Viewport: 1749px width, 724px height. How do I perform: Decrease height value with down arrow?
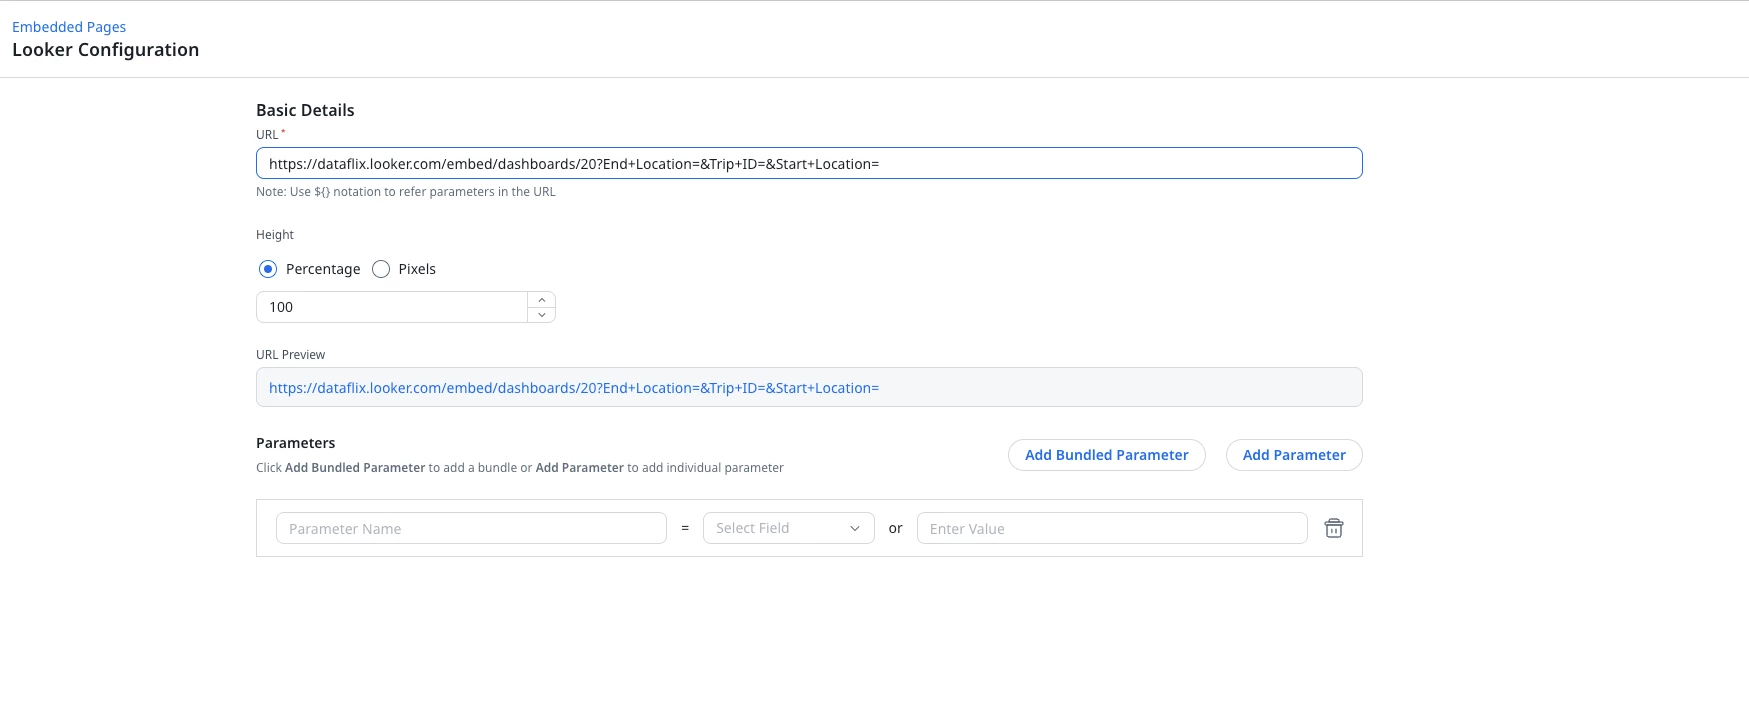[x=541, y=315]
